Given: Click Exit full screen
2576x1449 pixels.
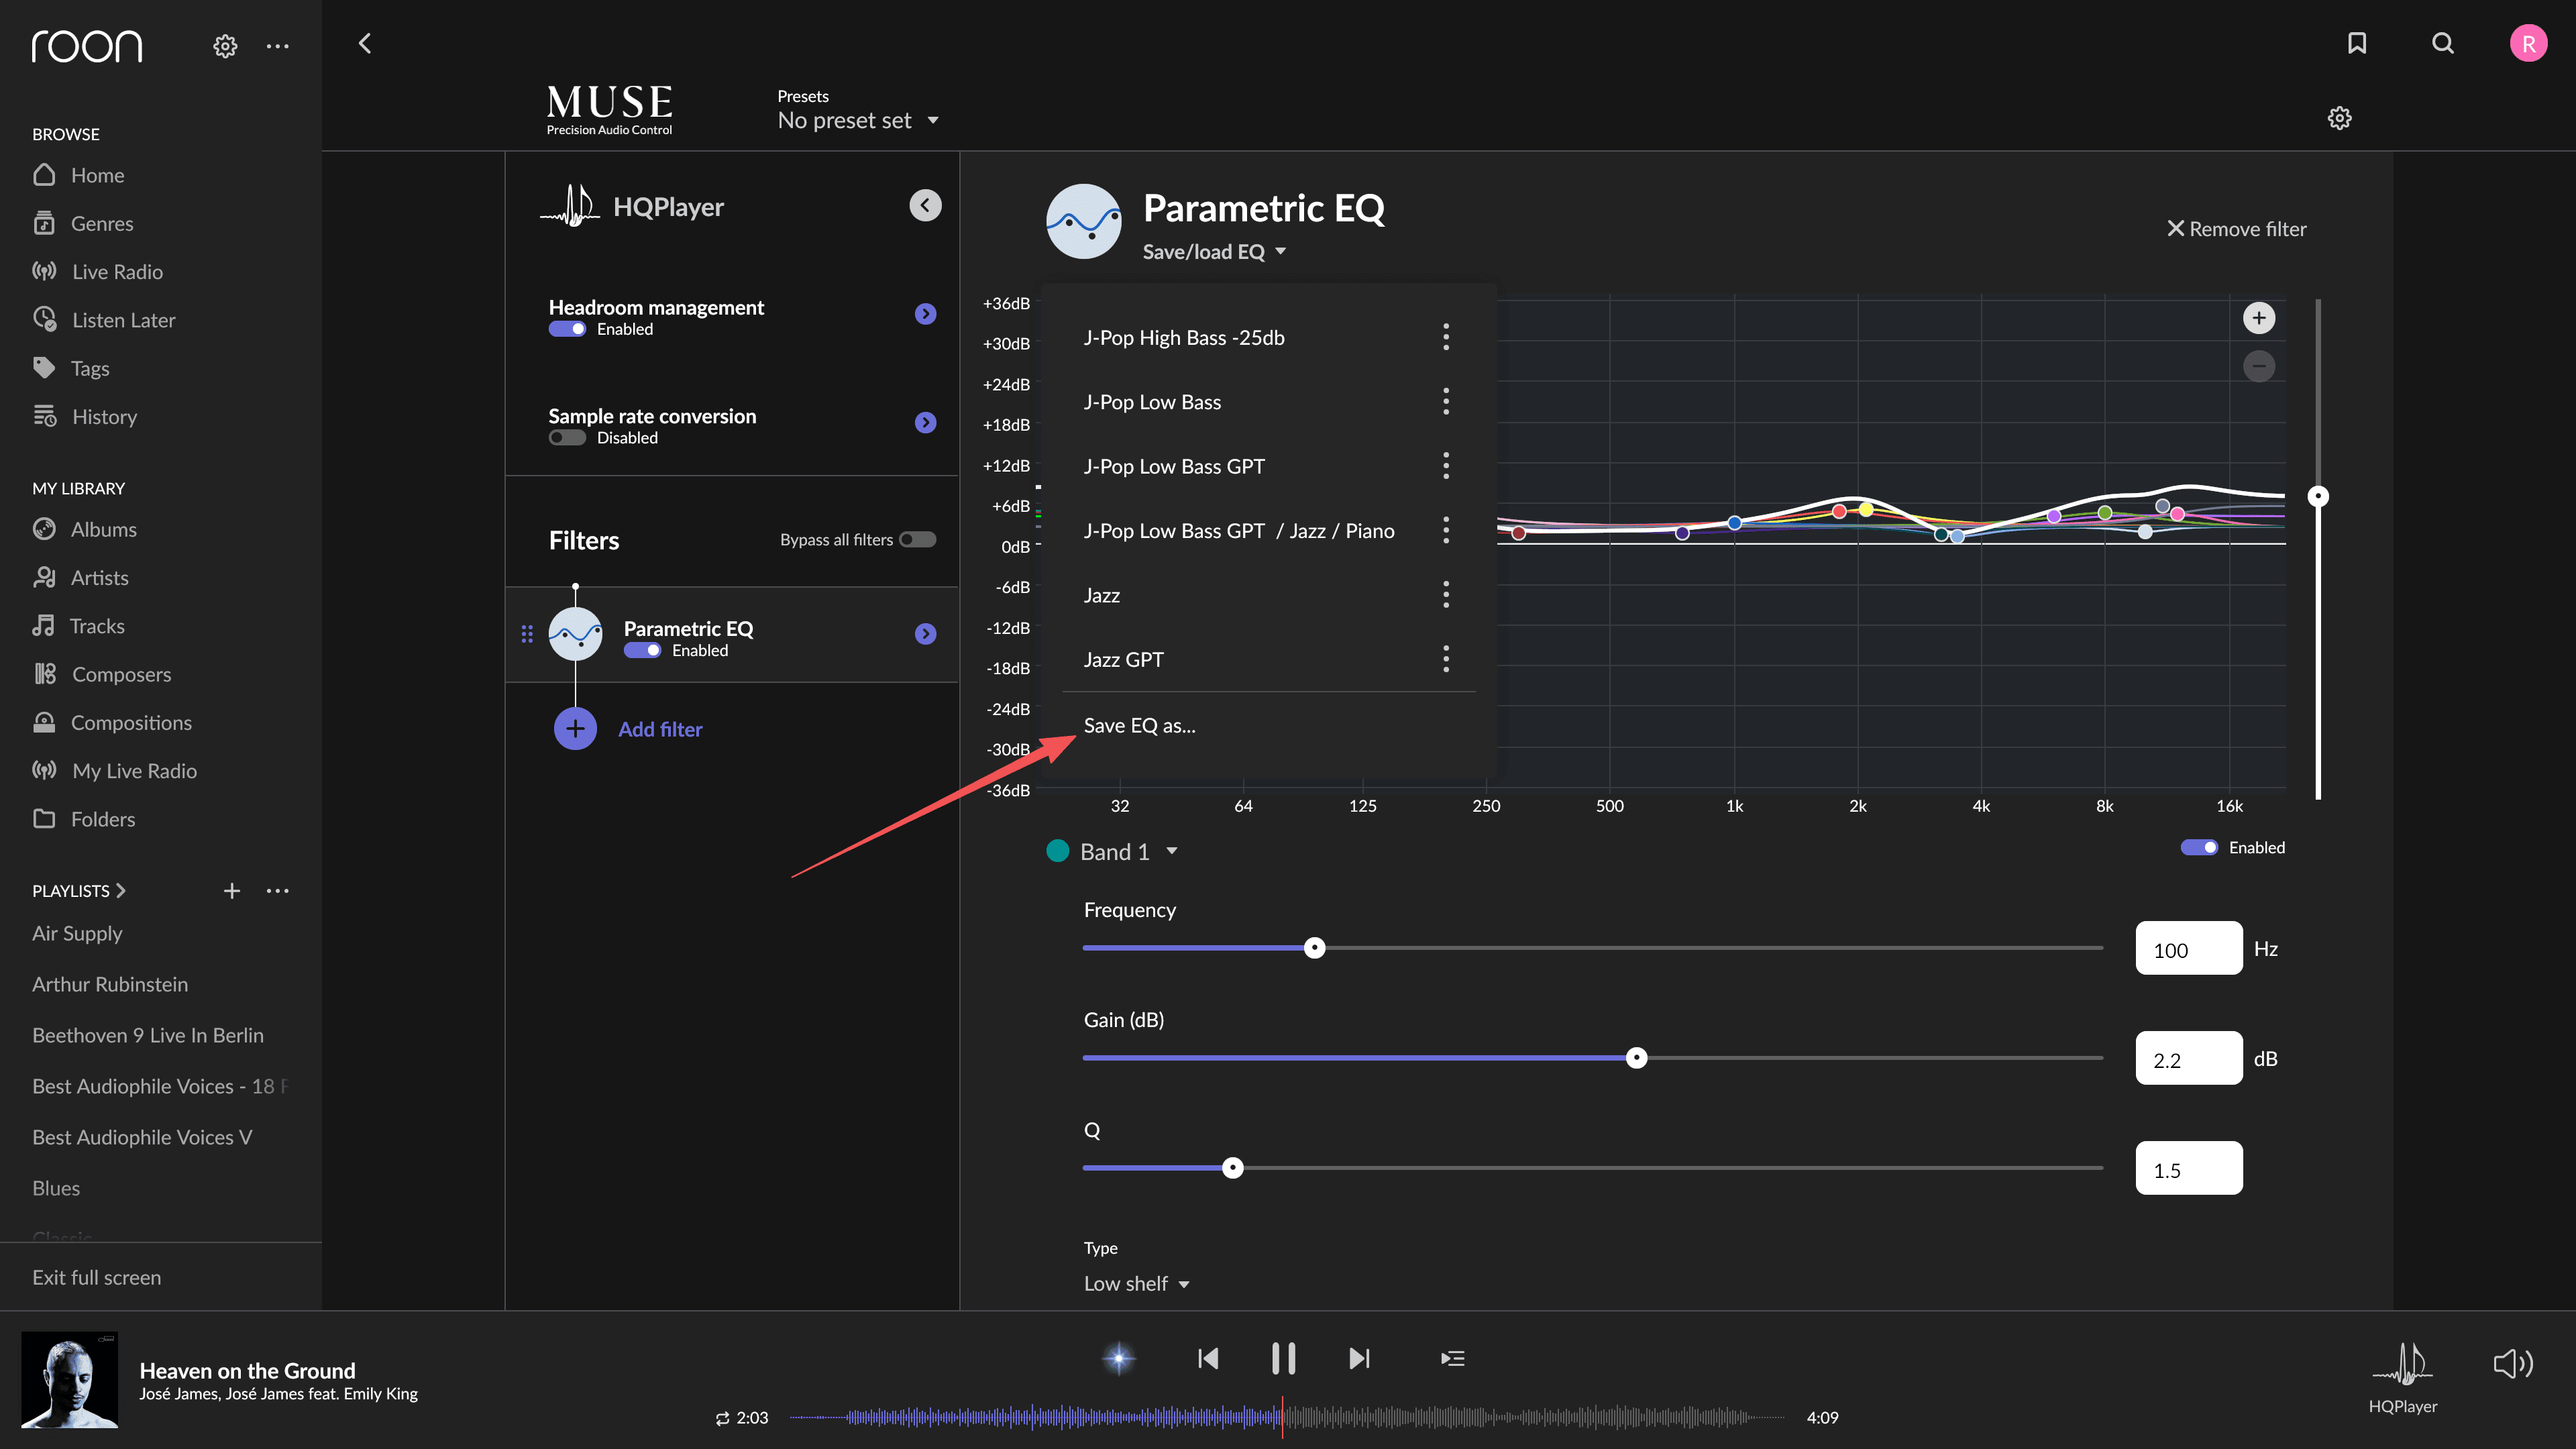Looking at the screenshot, I should [x=96, y=1277].
